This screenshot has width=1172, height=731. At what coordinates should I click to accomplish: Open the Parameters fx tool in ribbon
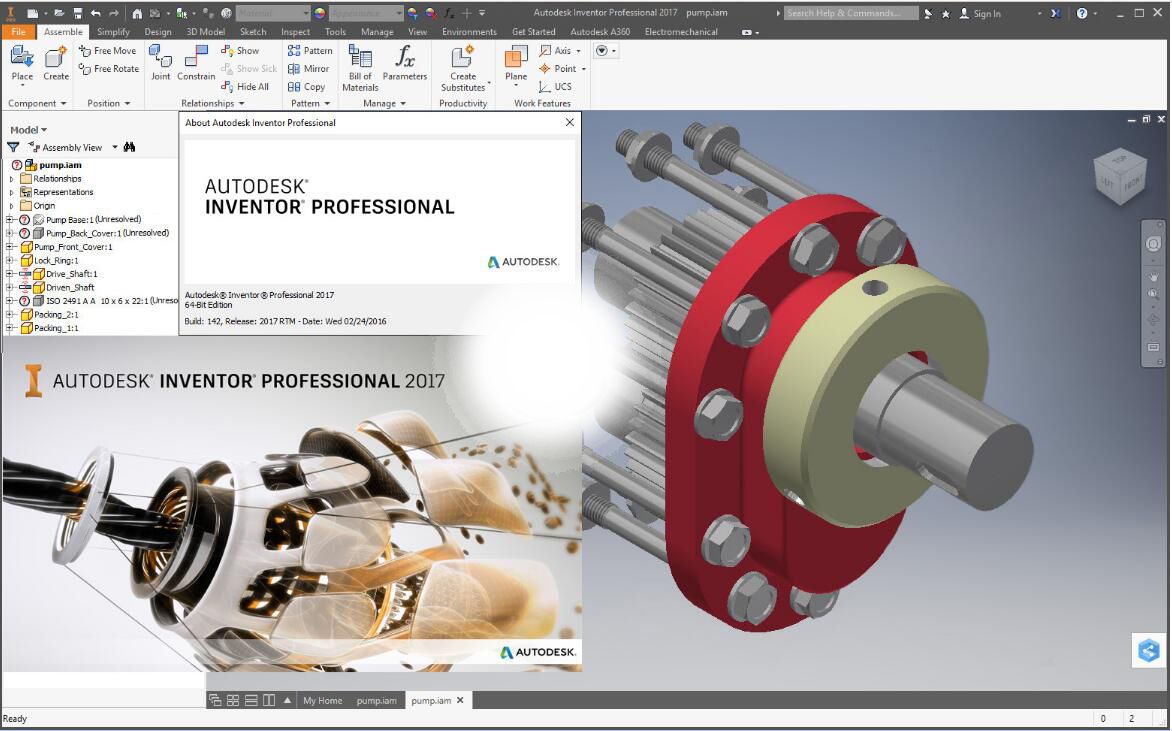(404, 64)
